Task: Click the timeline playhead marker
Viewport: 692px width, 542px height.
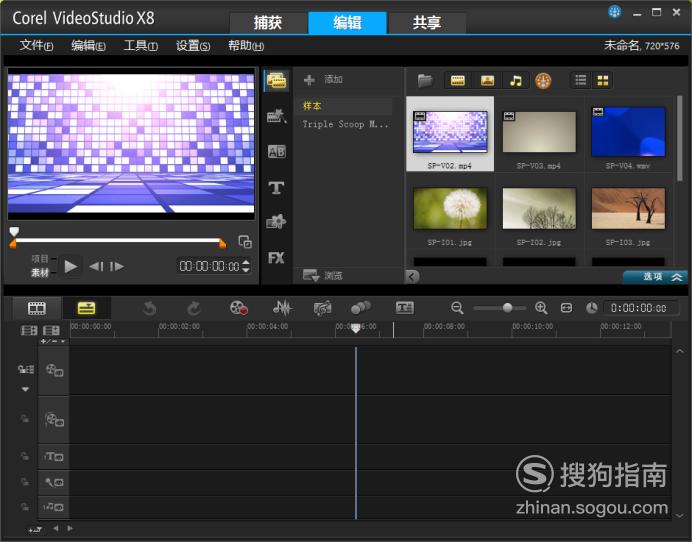Action: [355, 328]
